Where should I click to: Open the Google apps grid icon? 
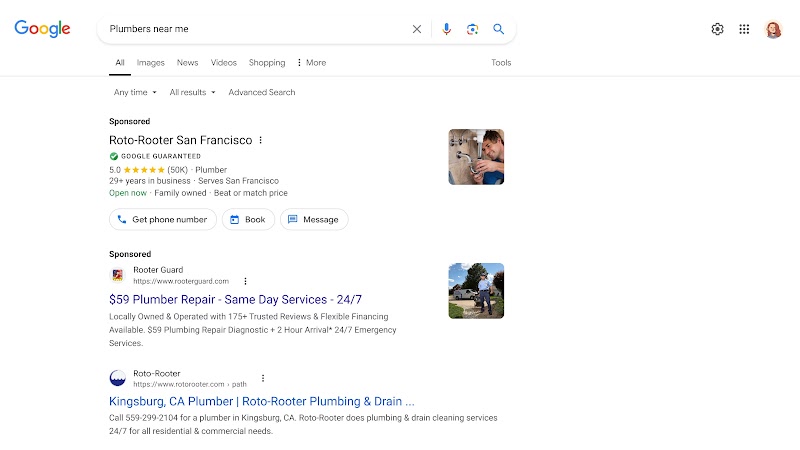click(744, 29)
